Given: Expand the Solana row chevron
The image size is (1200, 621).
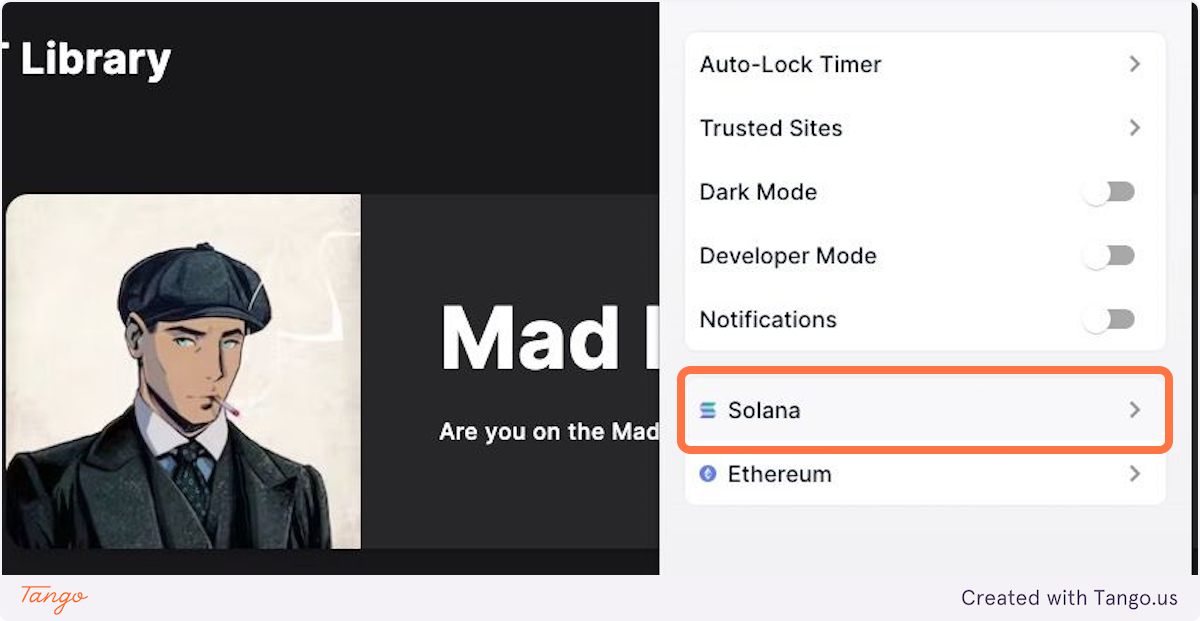Looking at the screenshot, I should [1134, 410].
